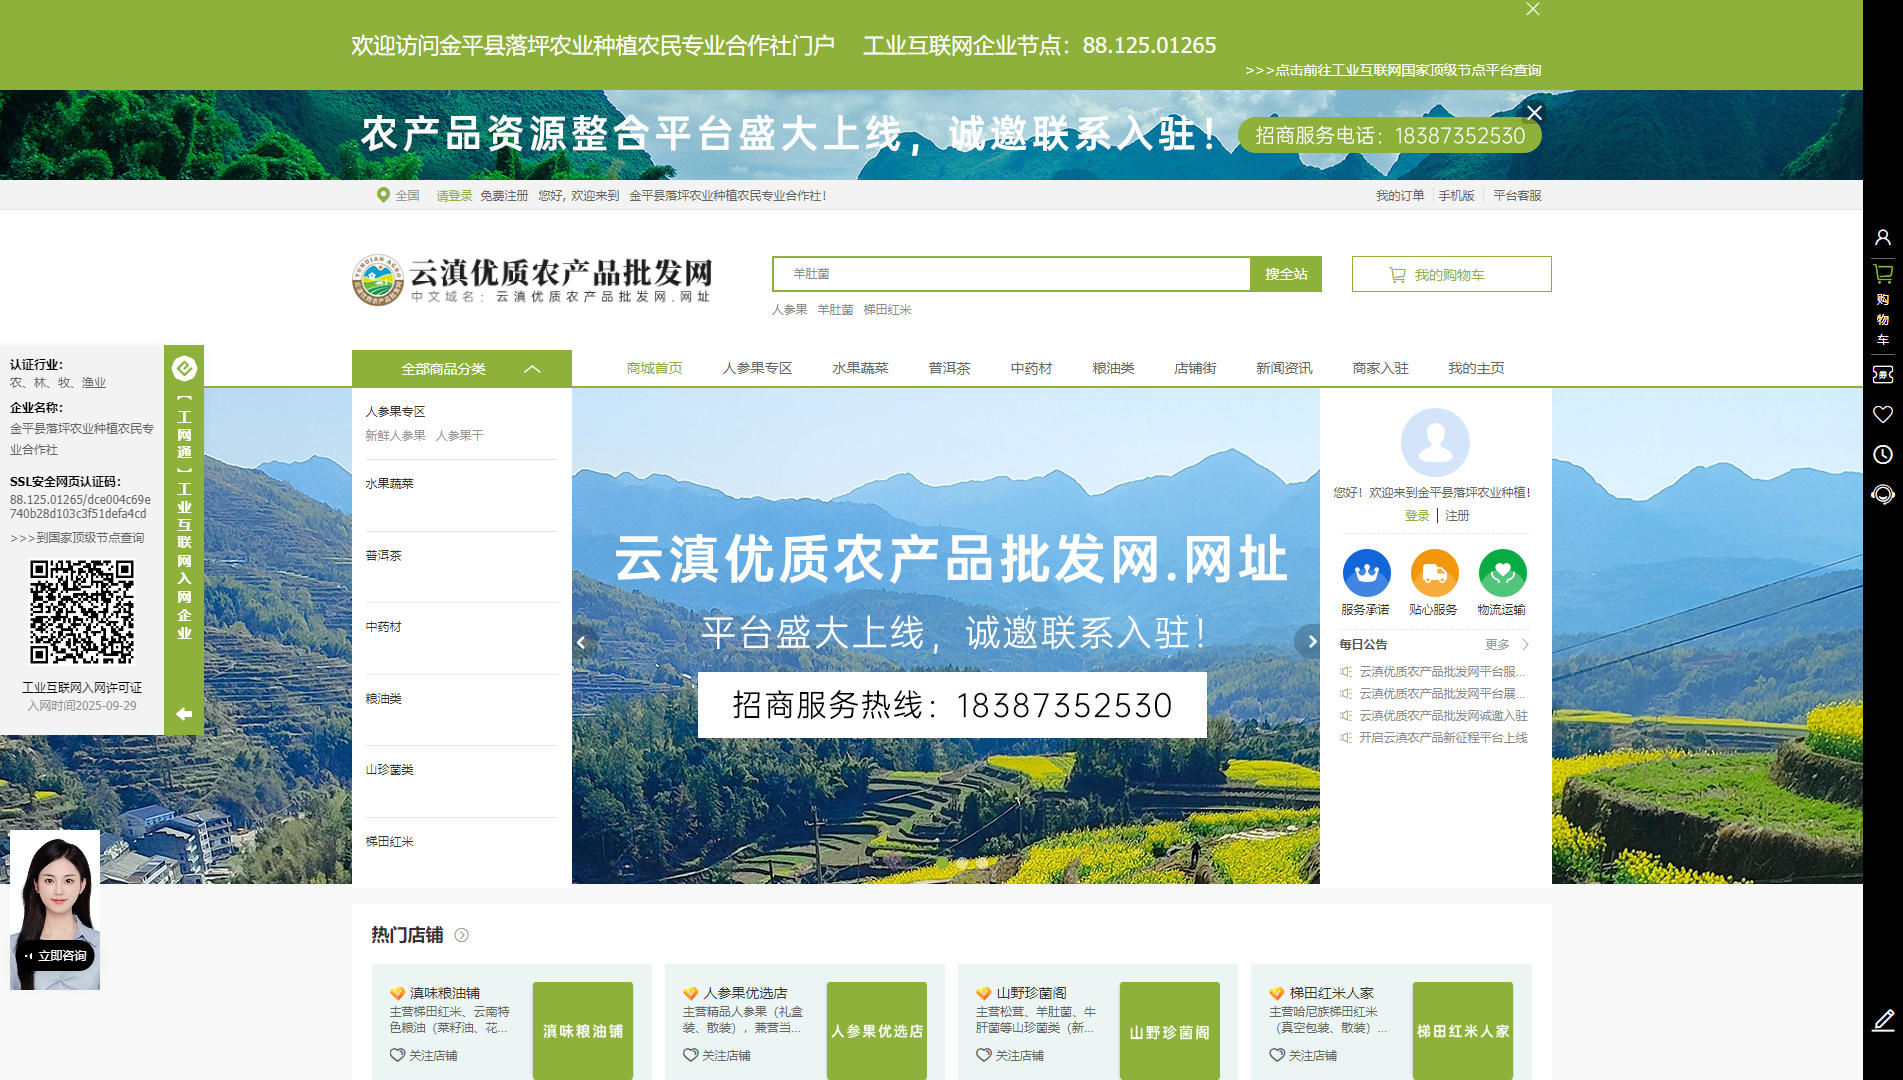
Task: Click the green heart 物流运输 icon
Action: 1502,574
